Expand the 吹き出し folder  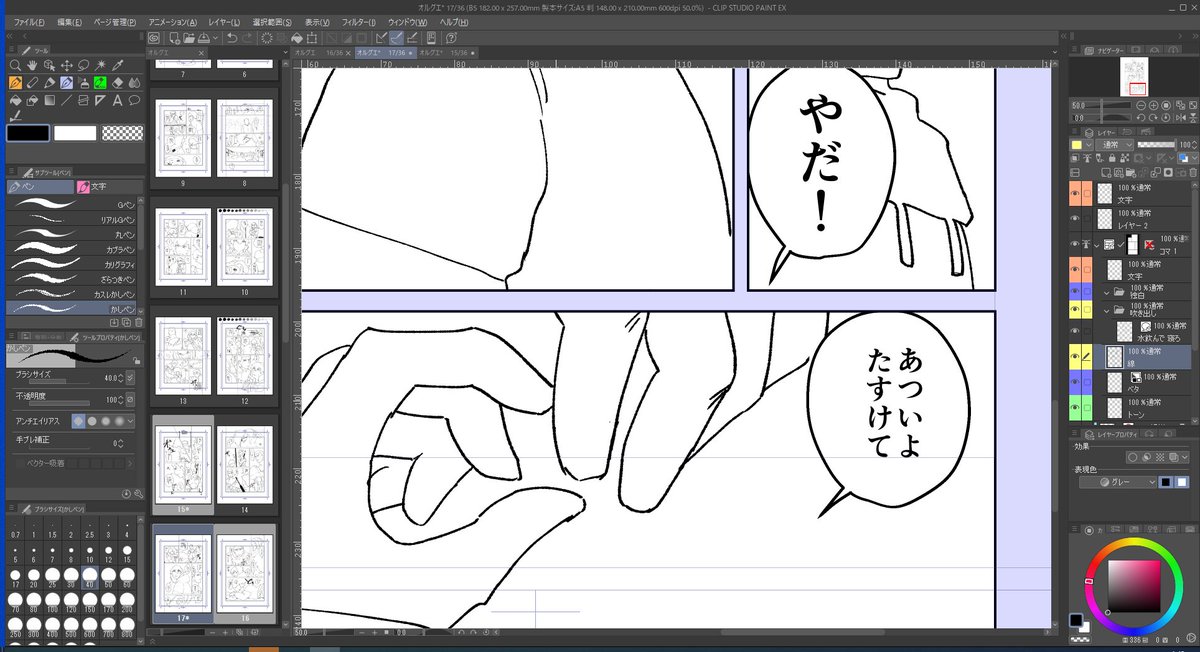pos(1107,309)
